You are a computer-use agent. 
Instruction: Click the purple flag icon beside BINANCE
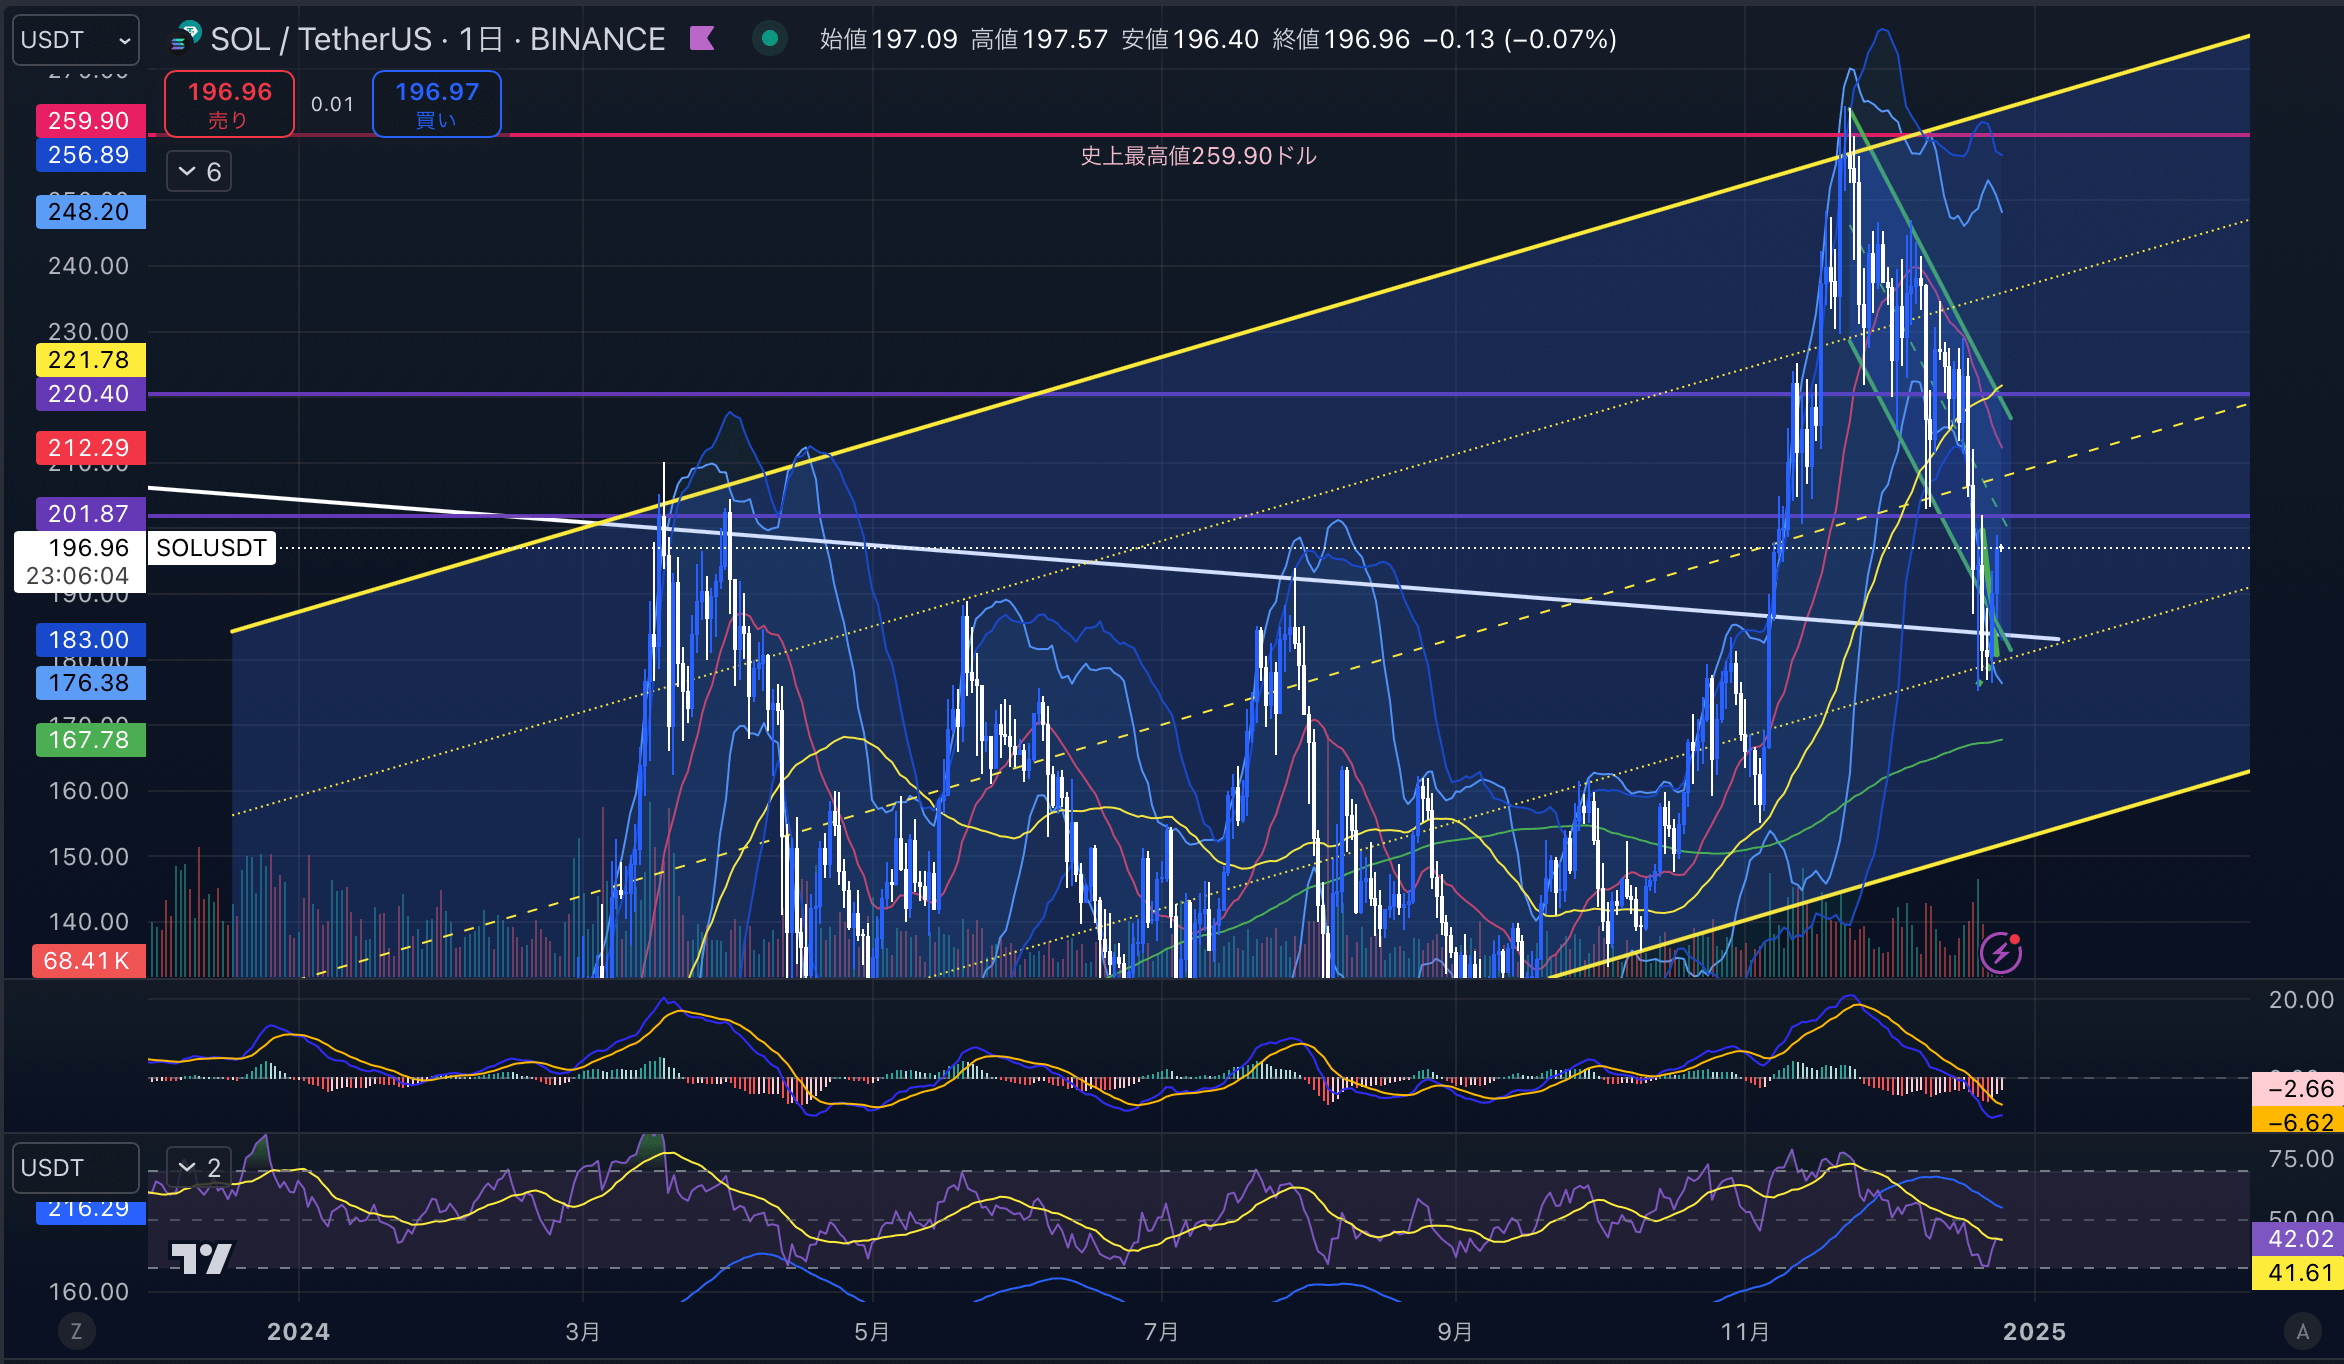(702, 39)
